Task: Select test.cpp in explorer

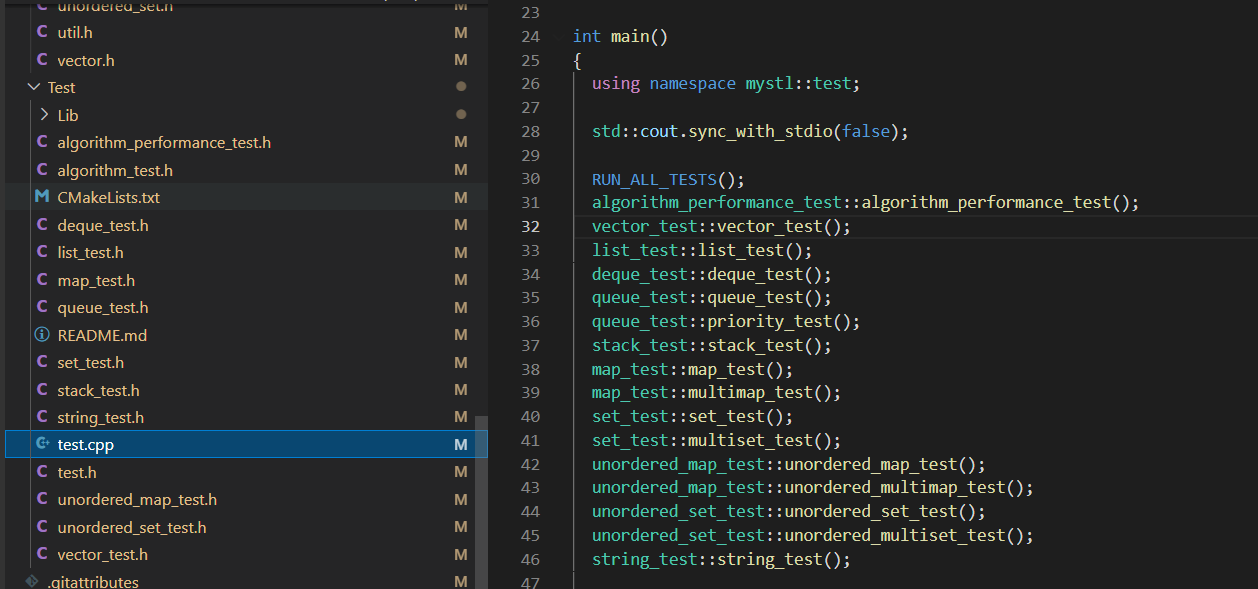Action: (246, 444)
